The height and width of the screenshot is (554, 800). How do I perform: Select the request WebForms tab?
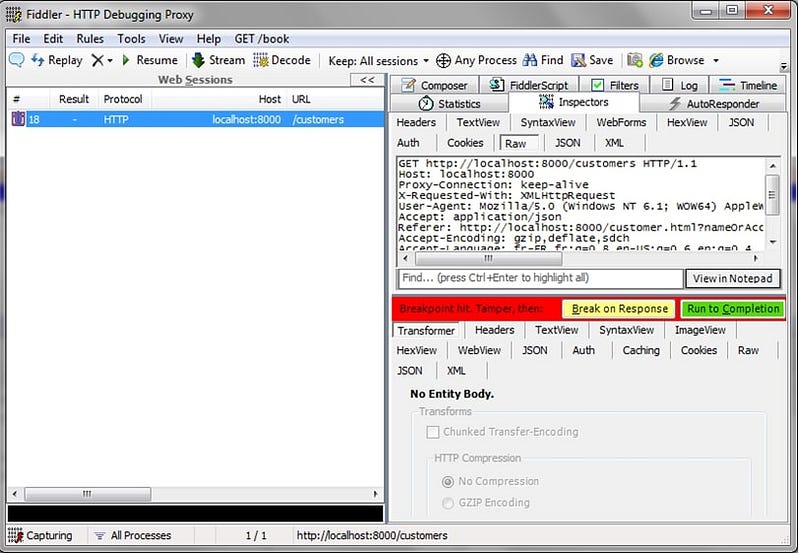tap(621, 122)
